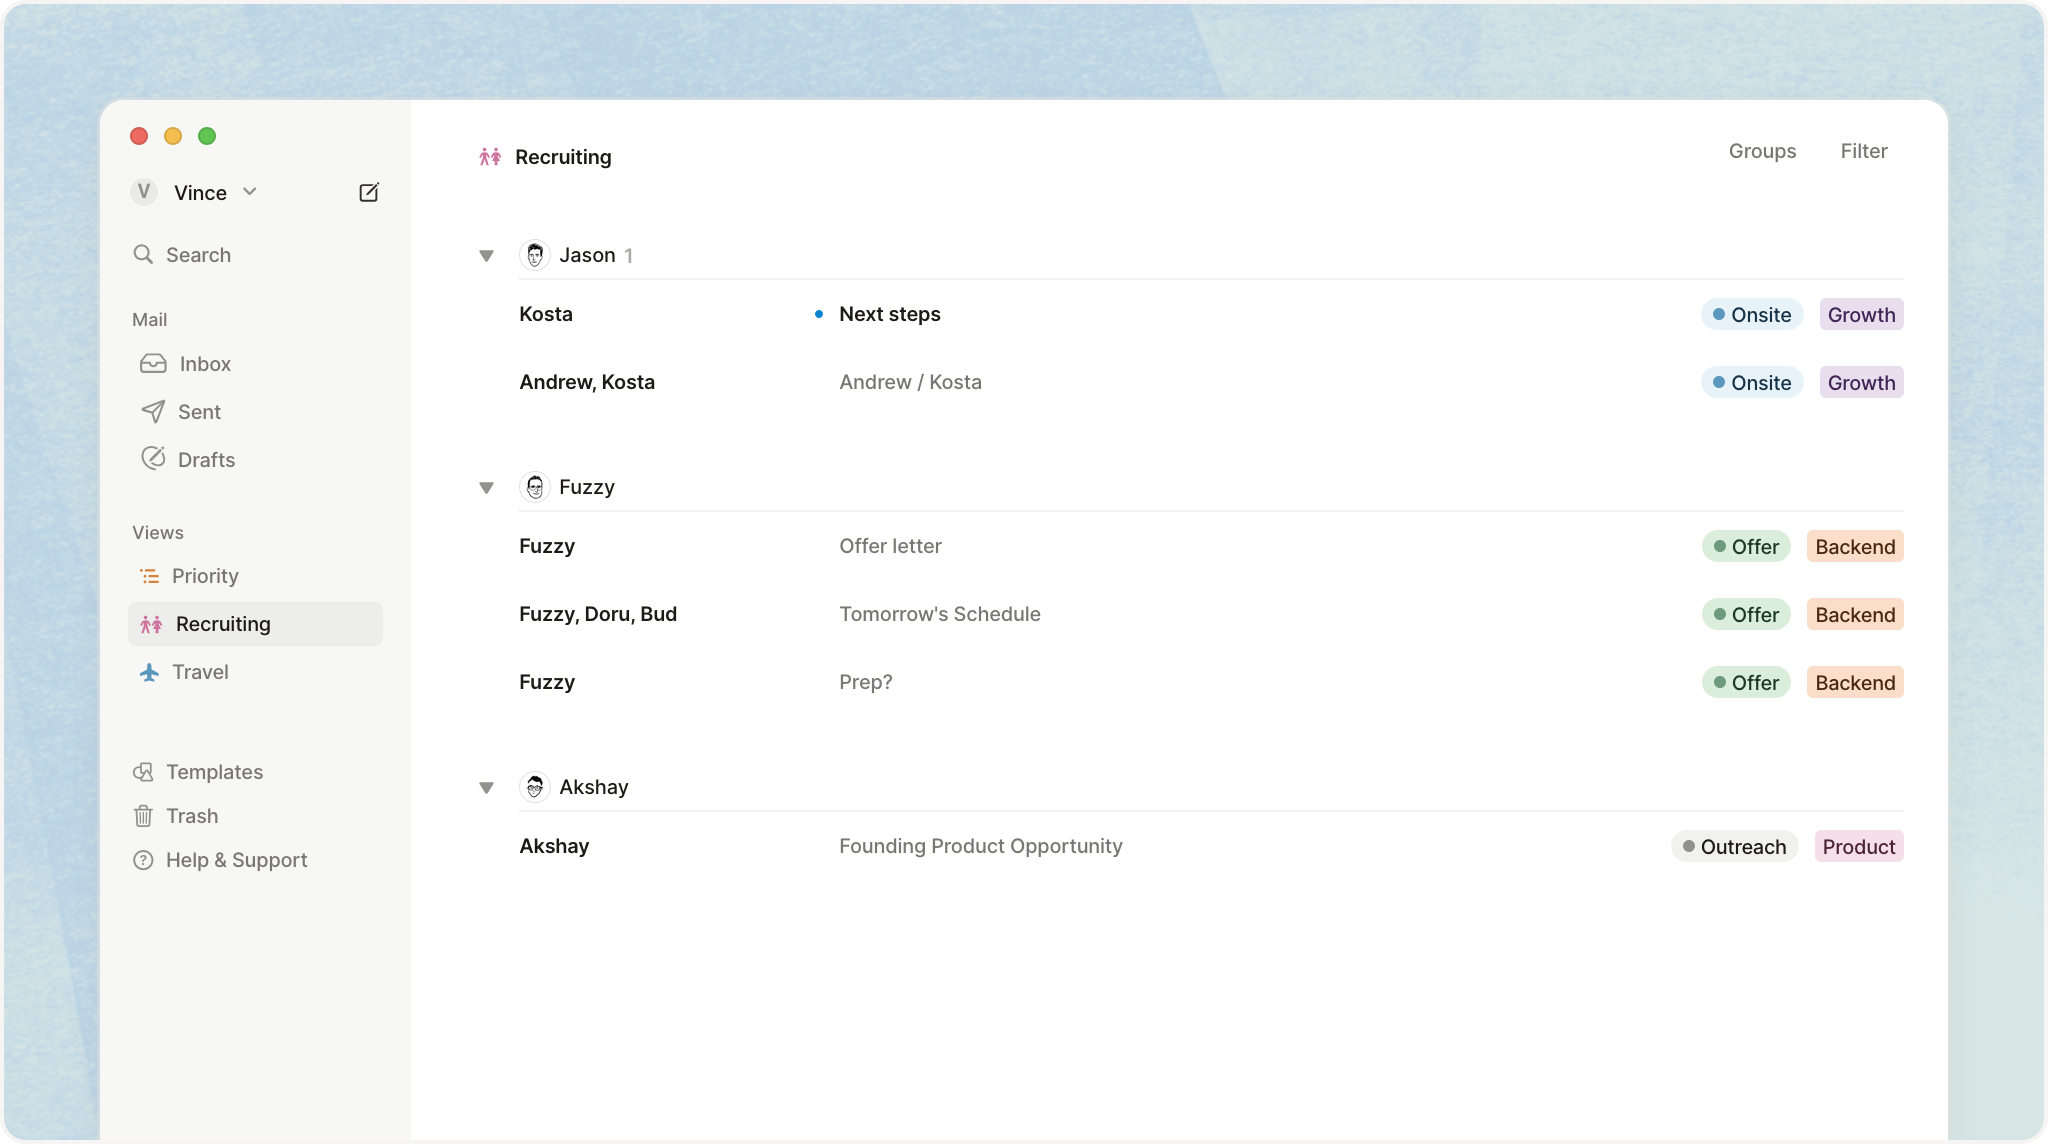Click the search magnifier icon

pyautogui.click(x=143, y=254)
